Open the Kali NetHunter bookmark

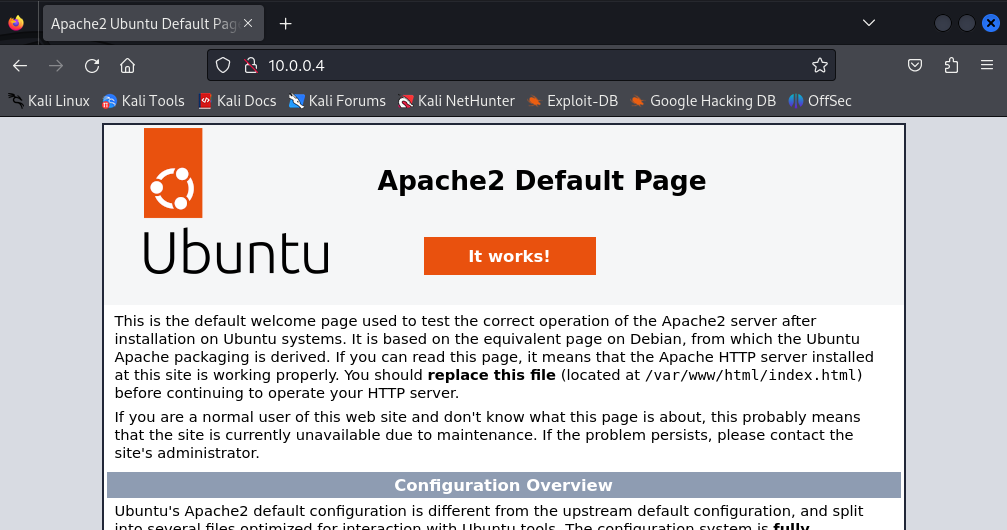457,101
